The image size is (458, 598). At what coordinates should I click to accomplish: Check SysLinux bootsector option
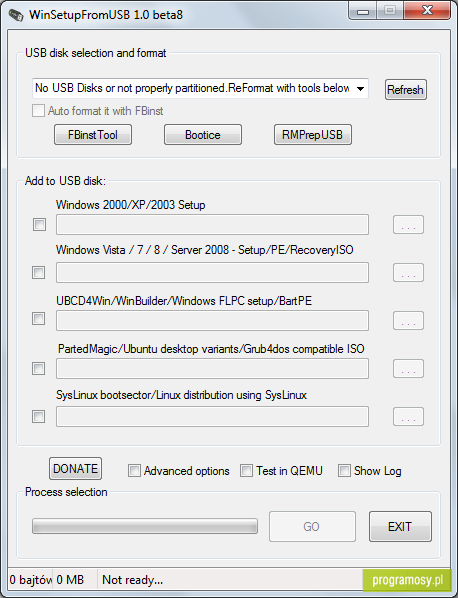[39, 416]
